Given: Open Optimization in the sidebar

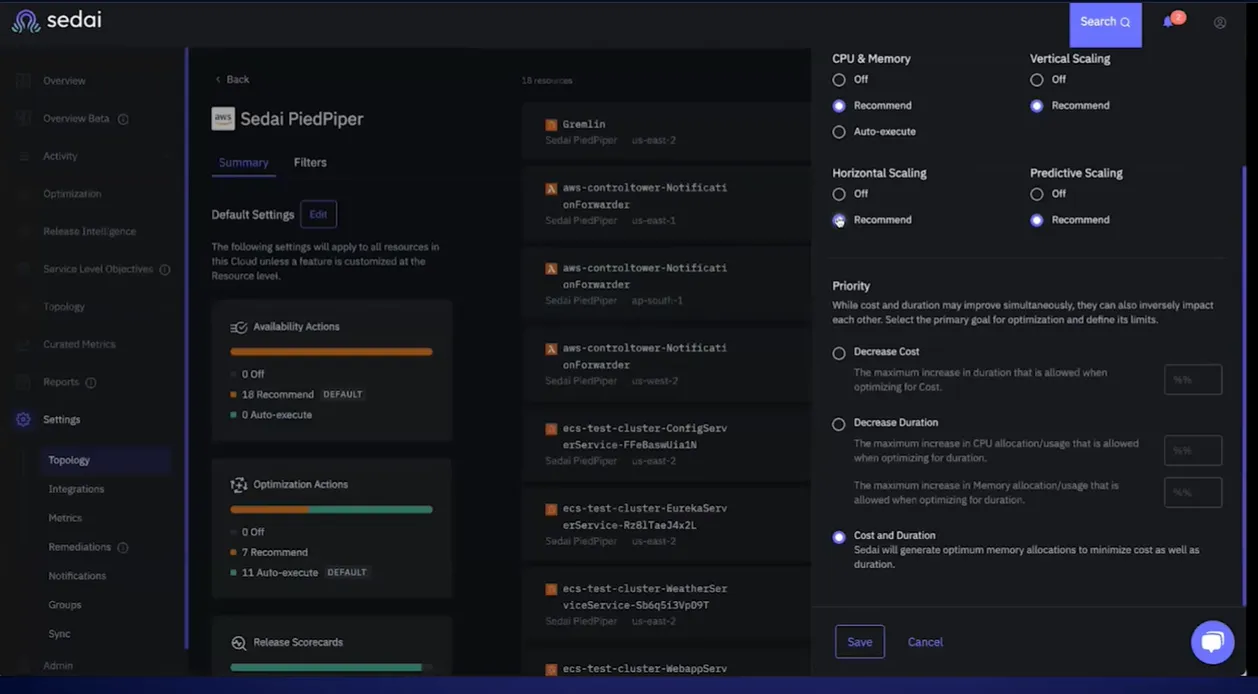Looking at the screenshot, I should 72,194.
